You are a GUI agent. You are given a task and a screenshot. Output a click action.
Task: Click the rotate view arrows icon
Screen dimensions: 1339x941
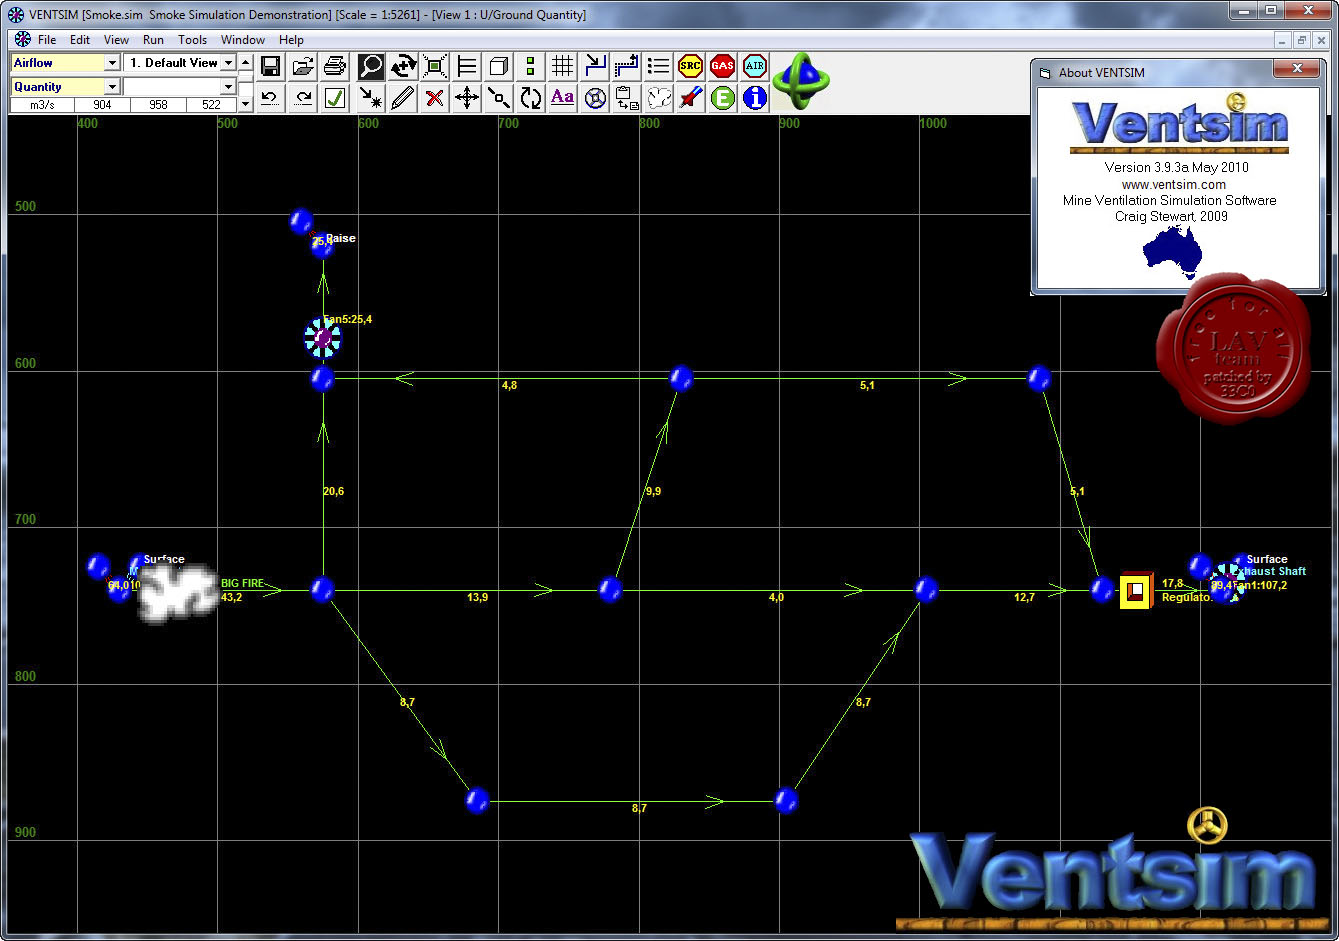[x=403, y=67]
